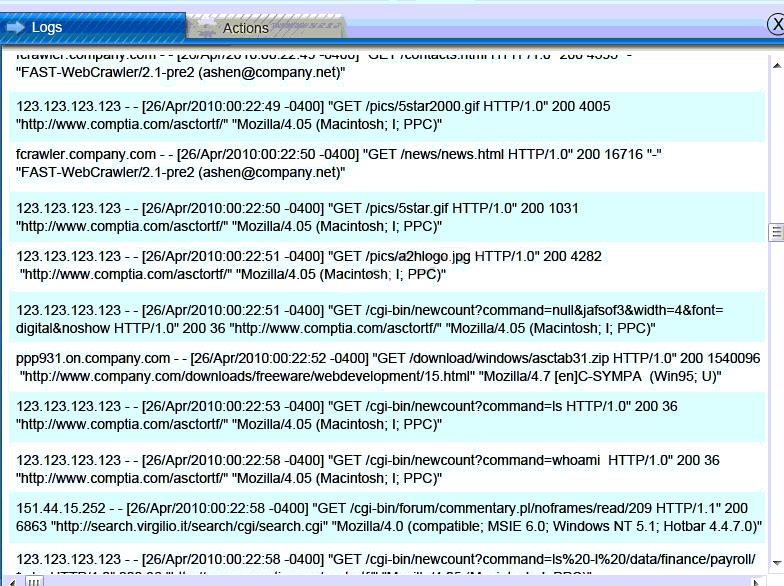Close the log viewer with X button
The width and height of the screenshot is (784, 586).
click(775, 24)
